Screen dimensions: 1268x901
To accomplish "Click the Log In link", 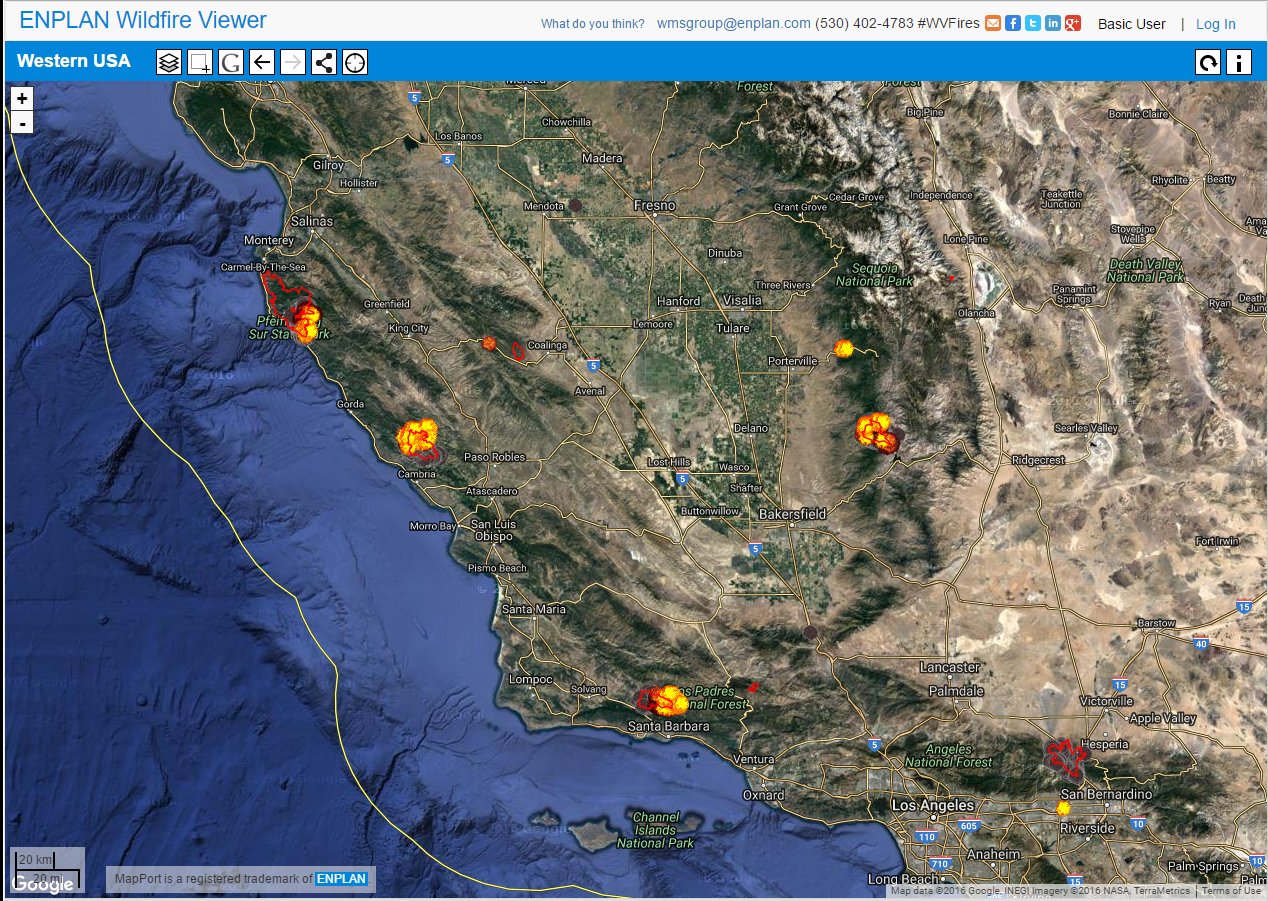I will click(x=1215, y=24).
